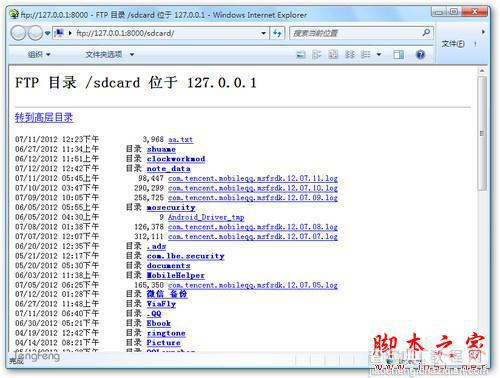Select the third view mode icon in toolbar
This screenshot has height=378, width=500.
point(333,55)
